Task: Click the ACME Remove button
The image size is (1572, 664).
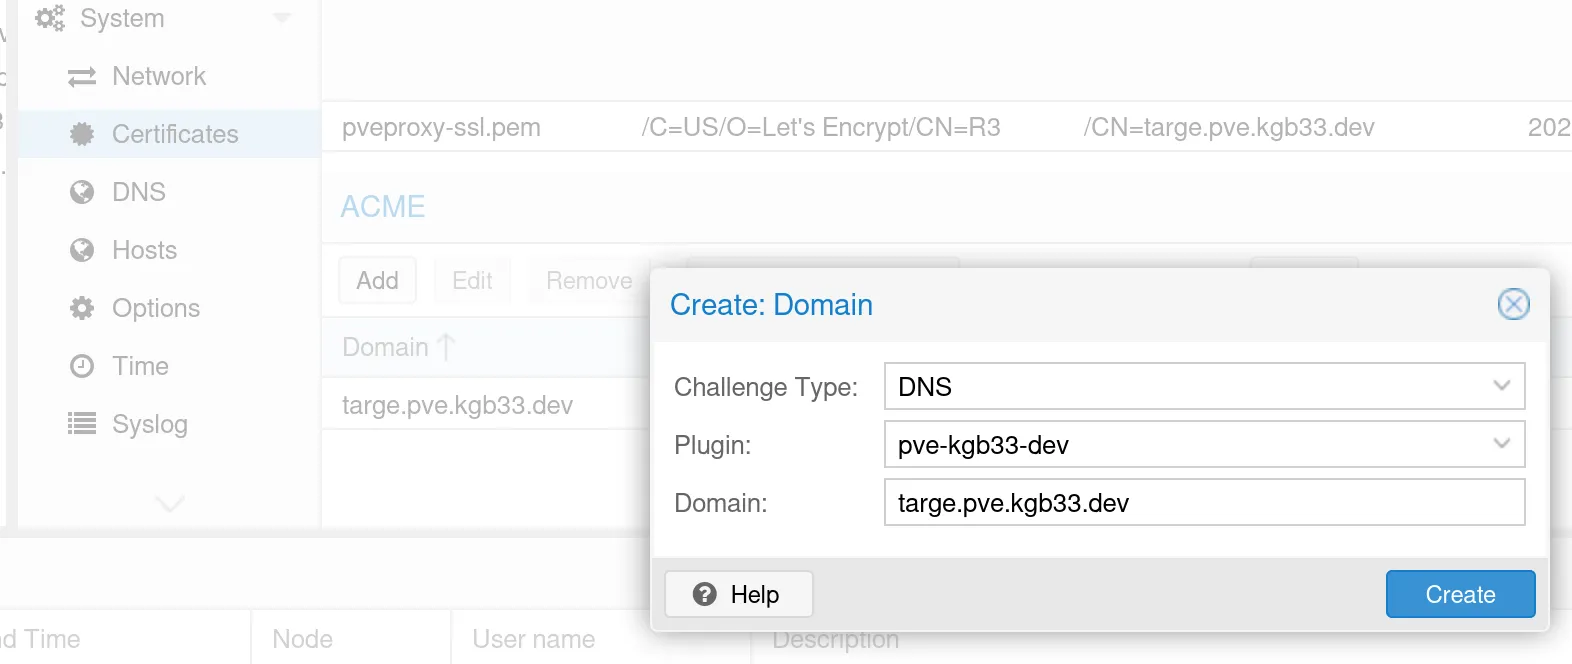Action: pos(589,281)
